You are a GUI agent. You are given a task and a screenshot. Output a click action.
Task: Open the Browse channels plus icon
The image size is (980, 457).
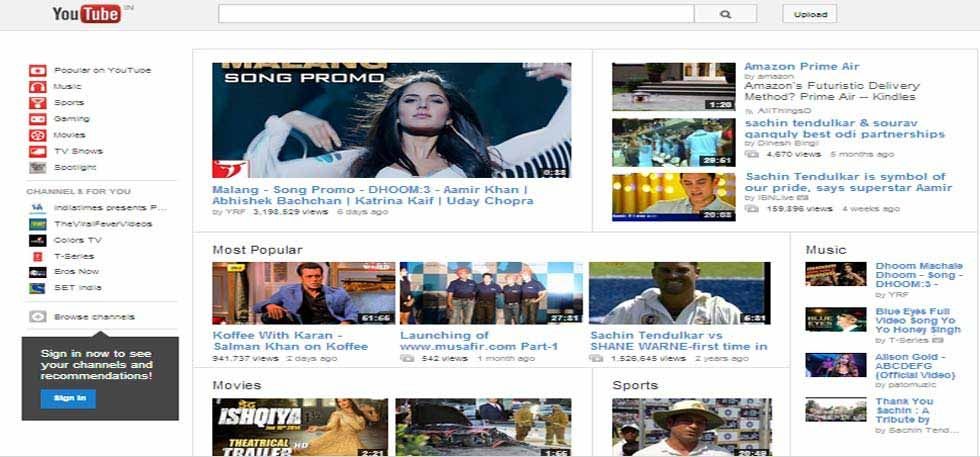click(x=37, y=317)
